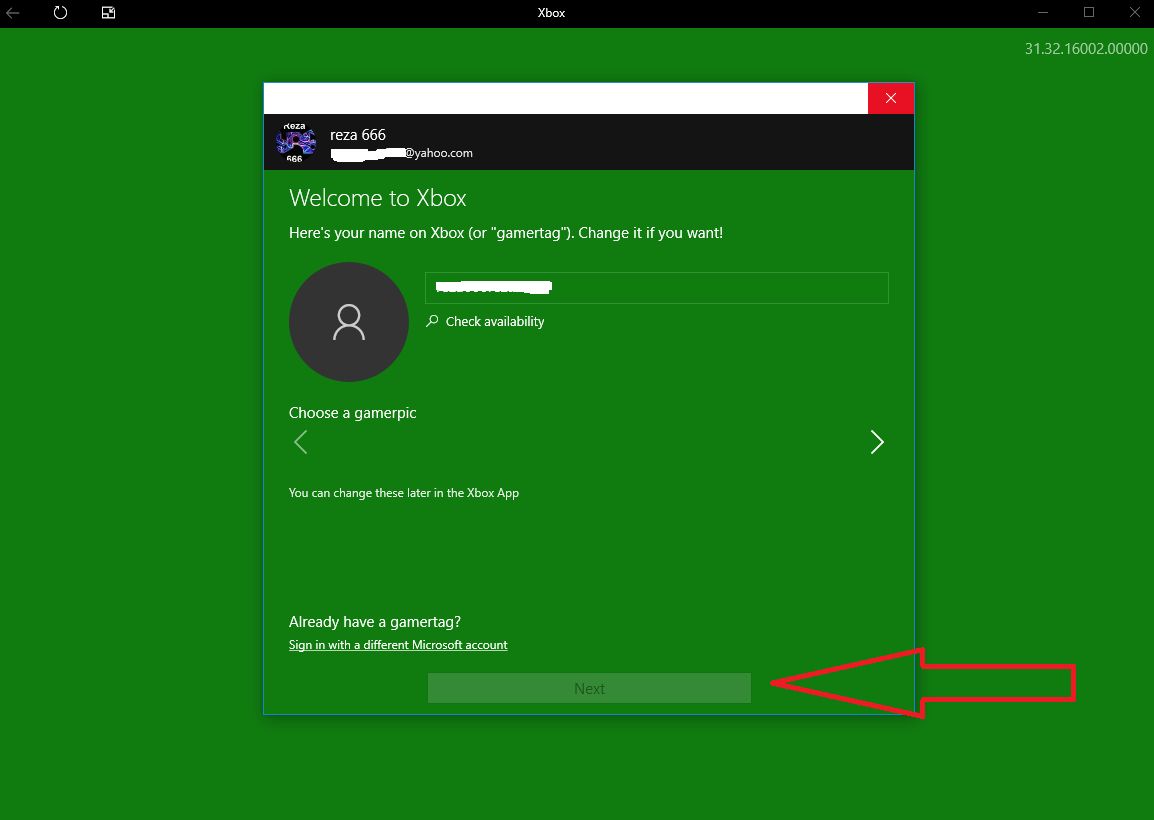This screenshot has height=820, width=1154.
Task: Click the 'Here's your name on Xbox' text
Action: click(506, 233)
